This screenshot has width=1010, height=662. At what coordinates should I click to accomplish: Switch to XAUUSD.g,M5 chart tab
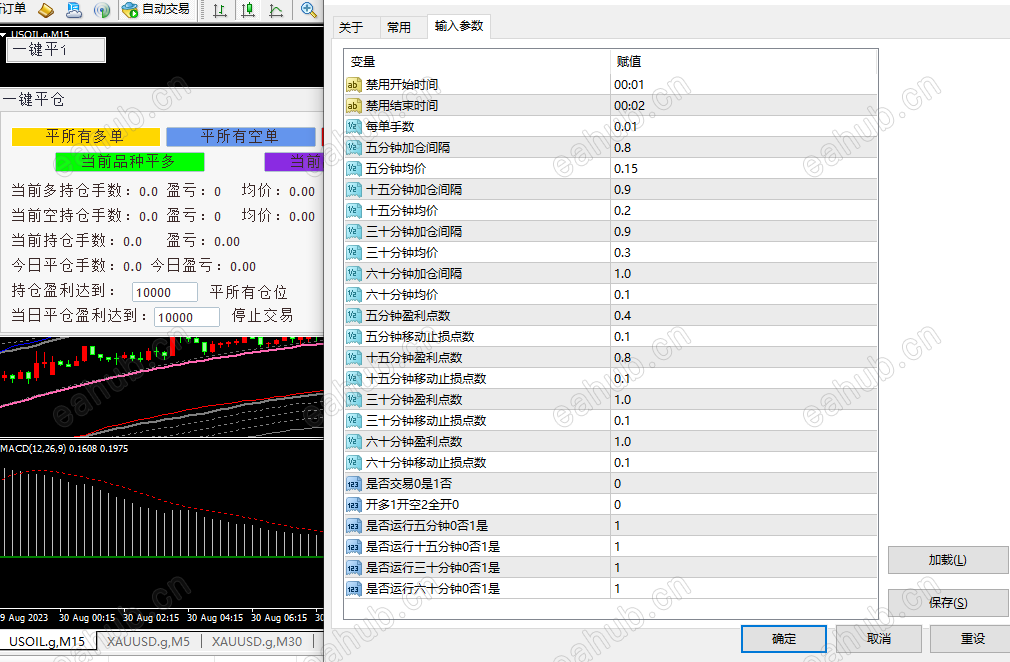click(148, 641)
